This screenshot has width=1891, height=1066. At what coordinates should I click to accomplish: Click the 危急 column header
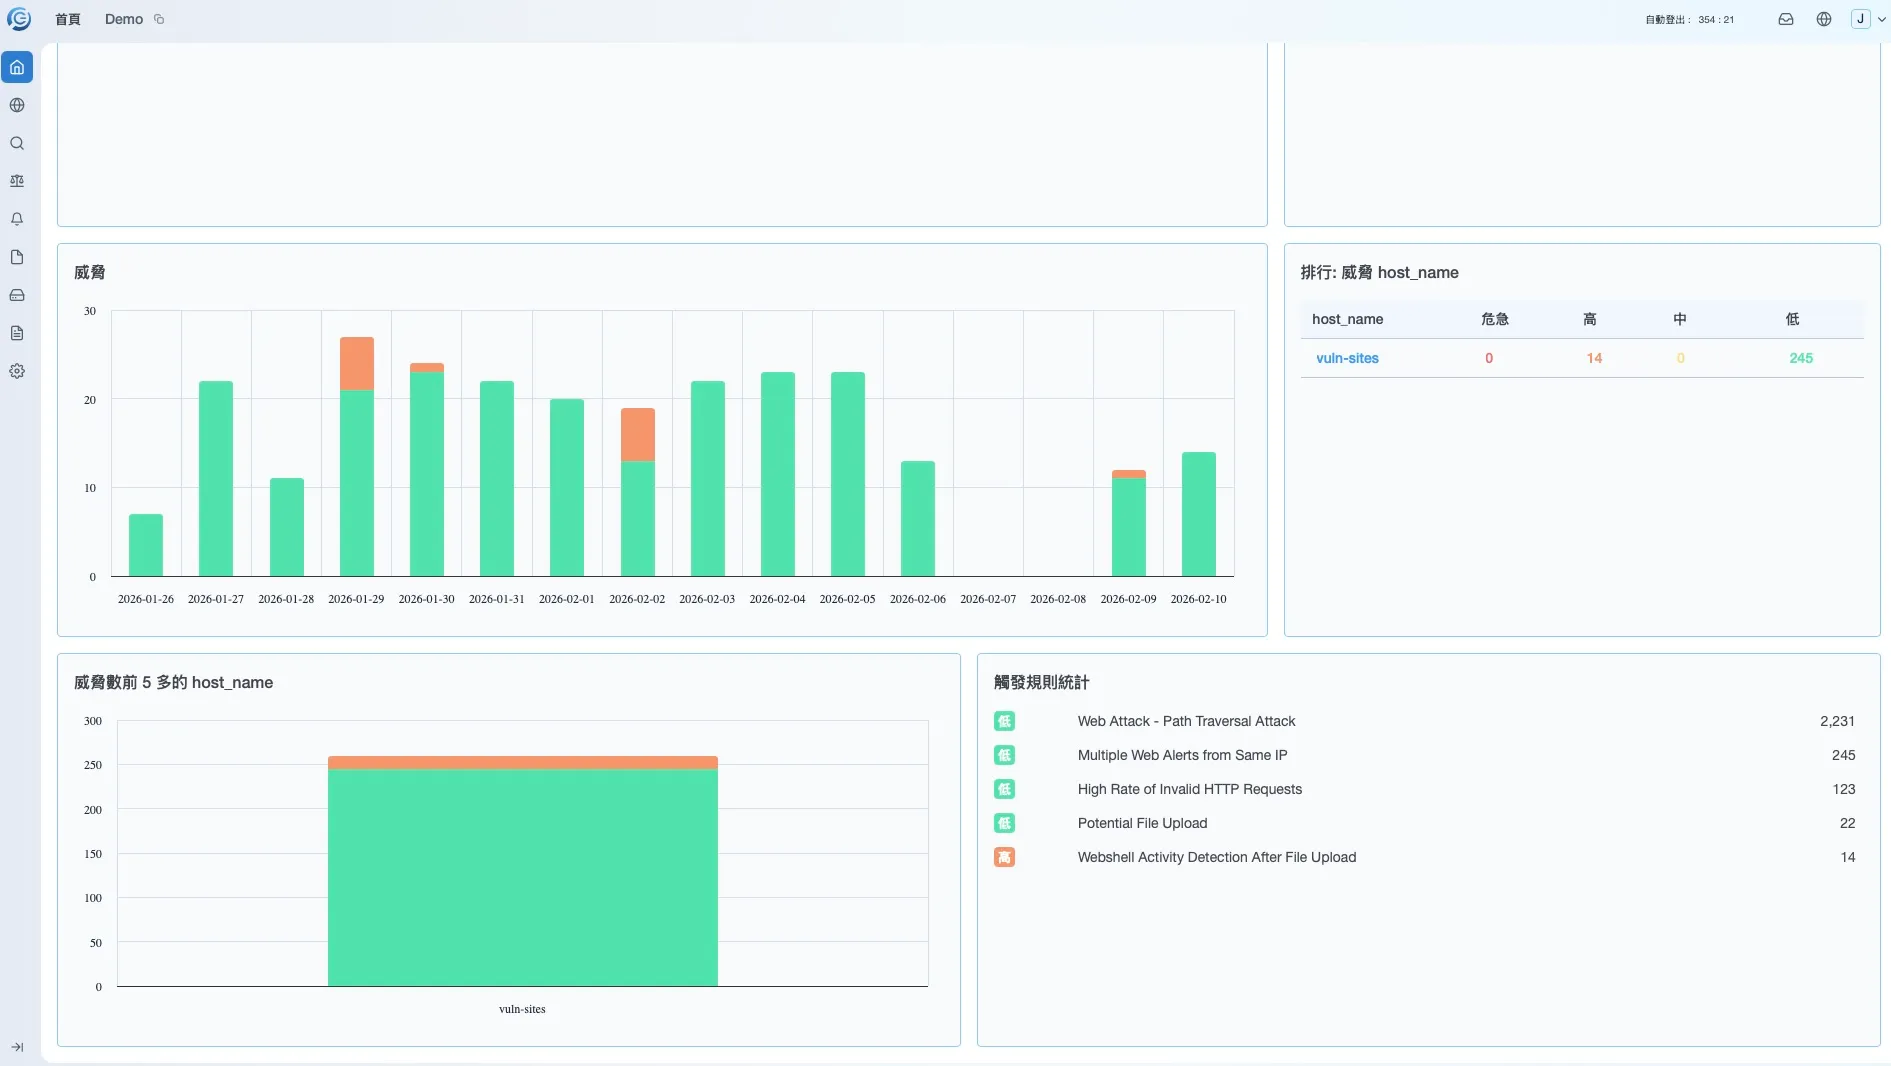pyautogui.click(x=1495, y=319)
